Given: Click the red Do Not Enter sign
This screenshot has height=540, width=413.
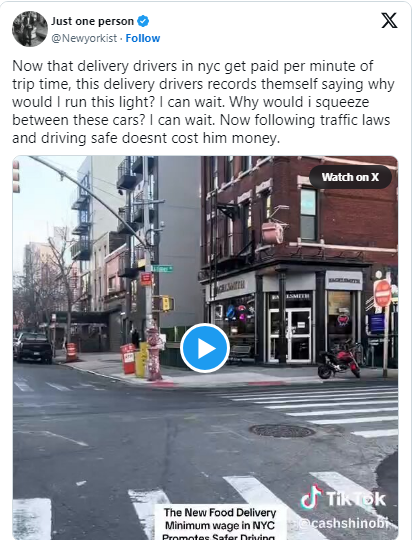Looking at the screenshot, I should [x=382, y=293].
